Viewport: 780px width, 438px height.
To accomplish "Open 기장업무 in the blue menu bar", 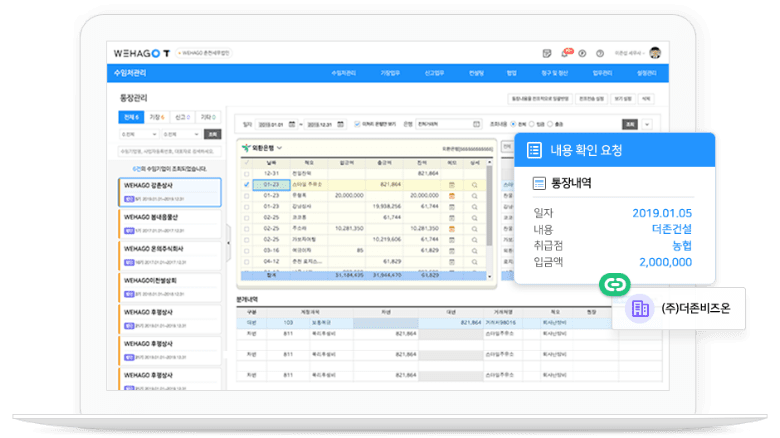I will (x=390, y=73).
